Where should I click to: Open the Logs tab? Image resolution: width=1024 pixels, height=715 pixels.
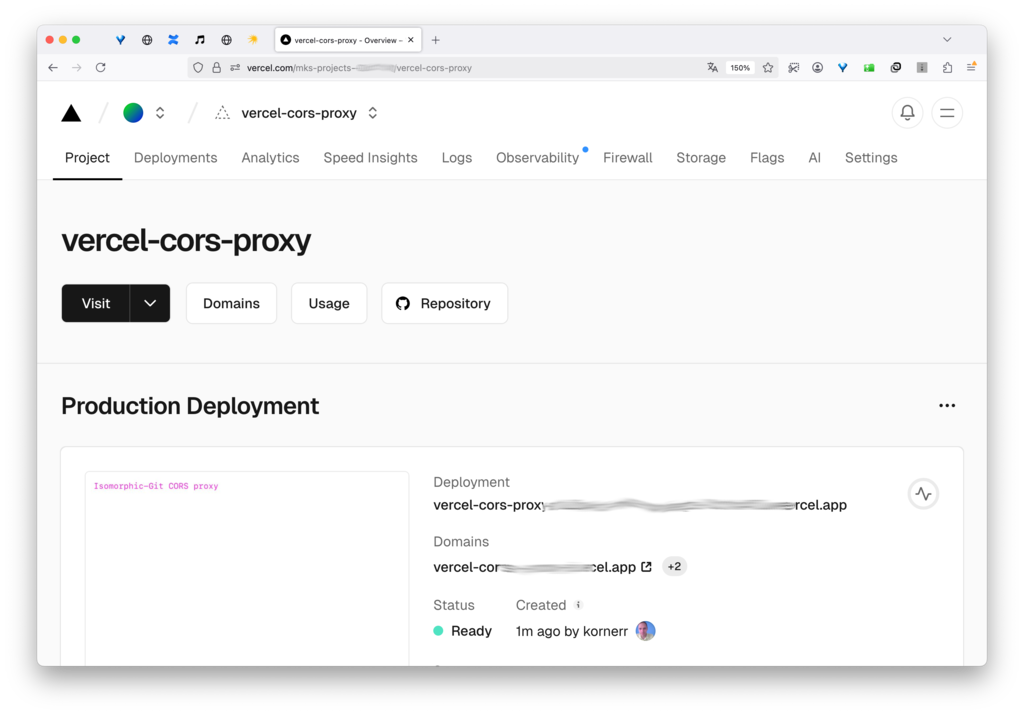click(x=456, y=158)
